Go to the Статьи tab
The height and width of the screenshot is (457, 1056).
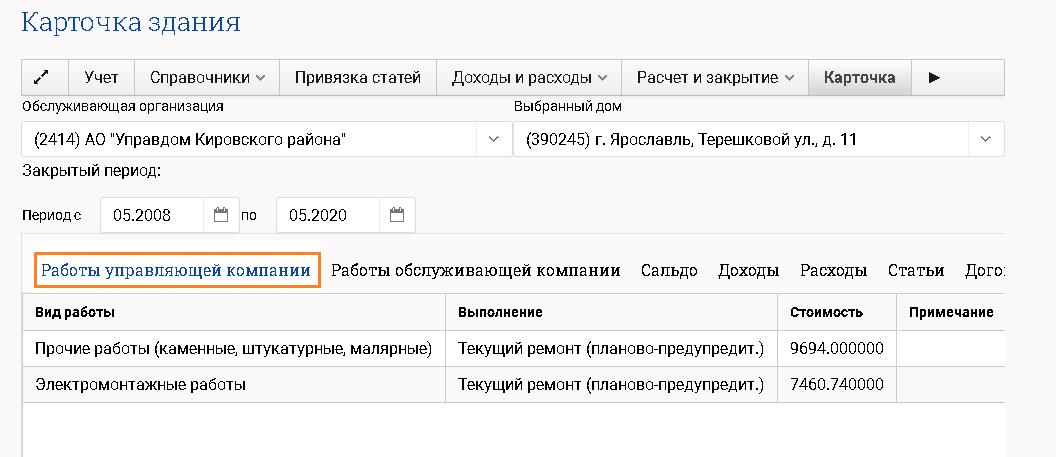point(914,270)
